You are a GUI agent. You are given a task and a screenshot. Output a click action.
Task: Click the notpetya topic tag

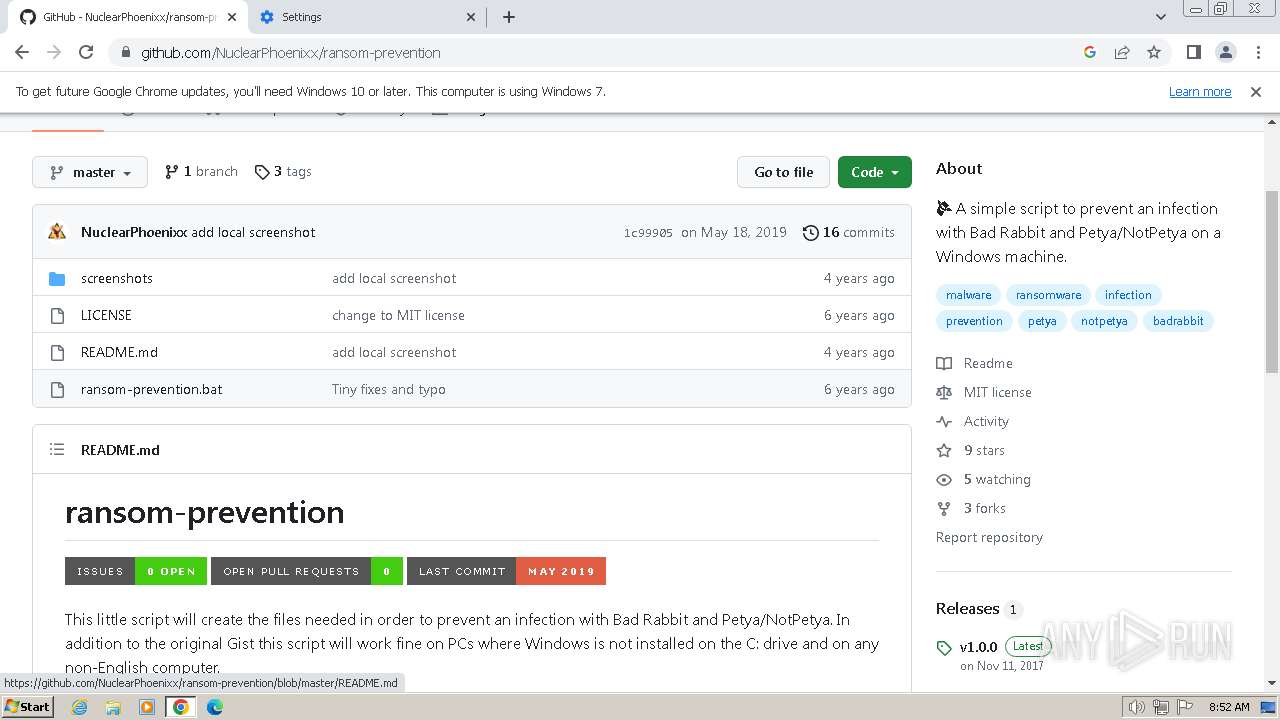click(x=1104, y=321)
